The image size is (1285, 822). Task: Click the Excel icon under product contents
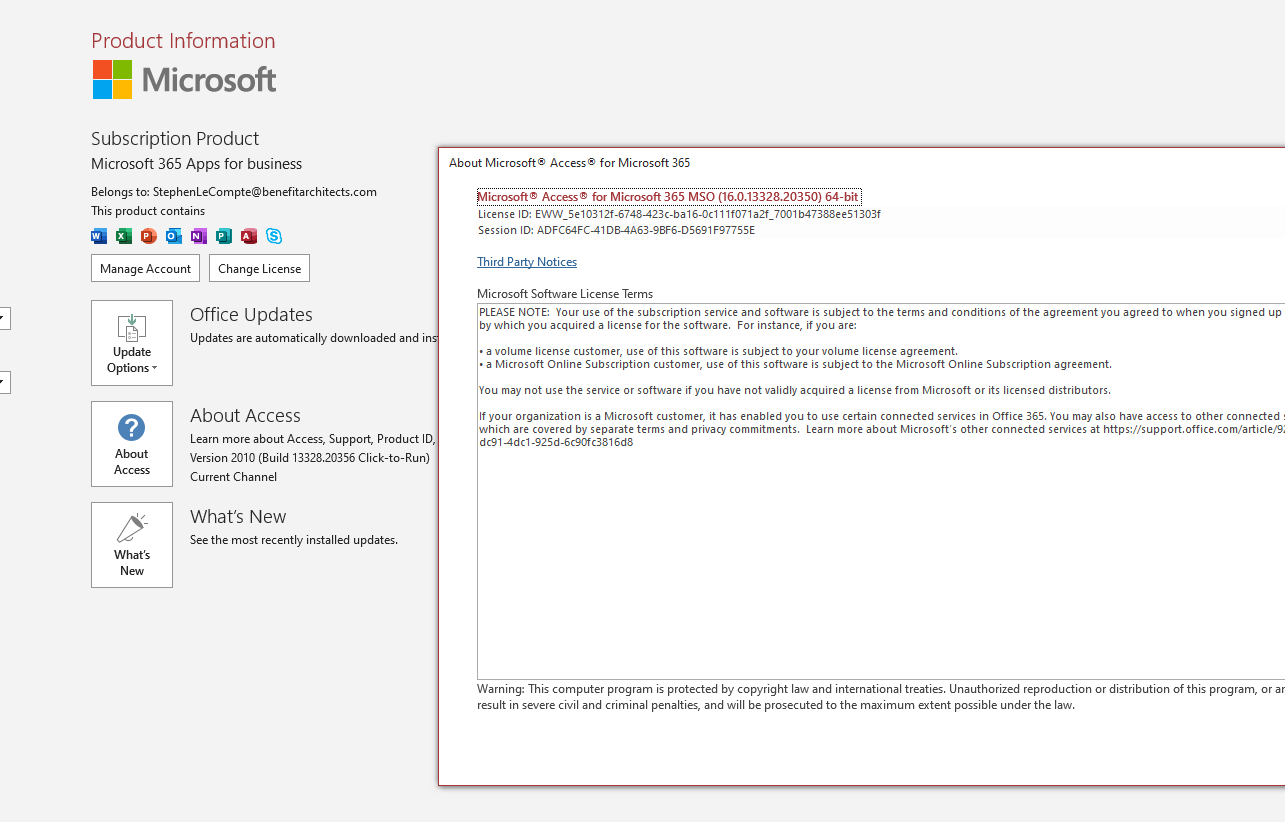coord(124,236)
